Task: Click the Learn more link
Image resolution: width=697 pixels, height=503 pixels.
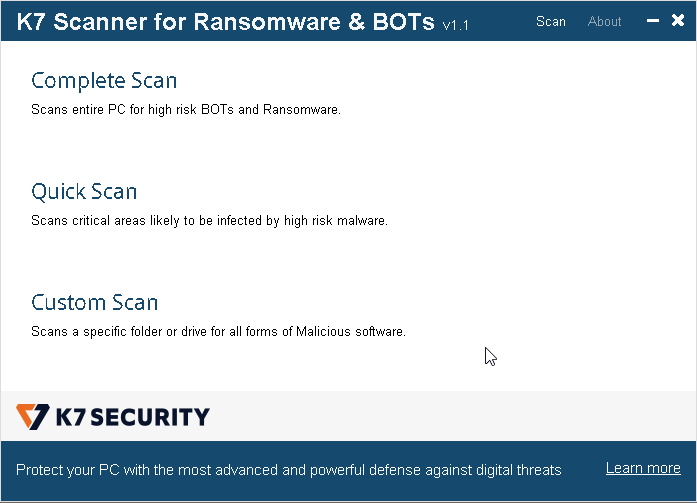Action: pos(643,468)
